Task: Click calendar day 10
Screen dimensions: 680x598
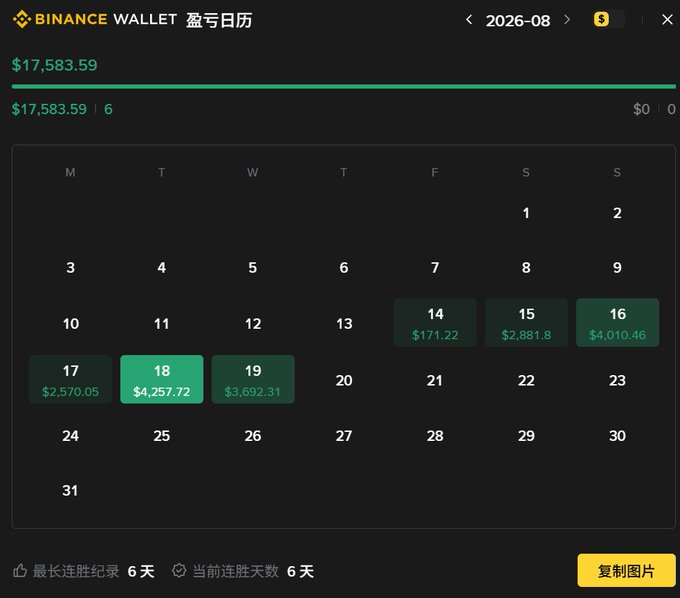Action: point(71,324)
